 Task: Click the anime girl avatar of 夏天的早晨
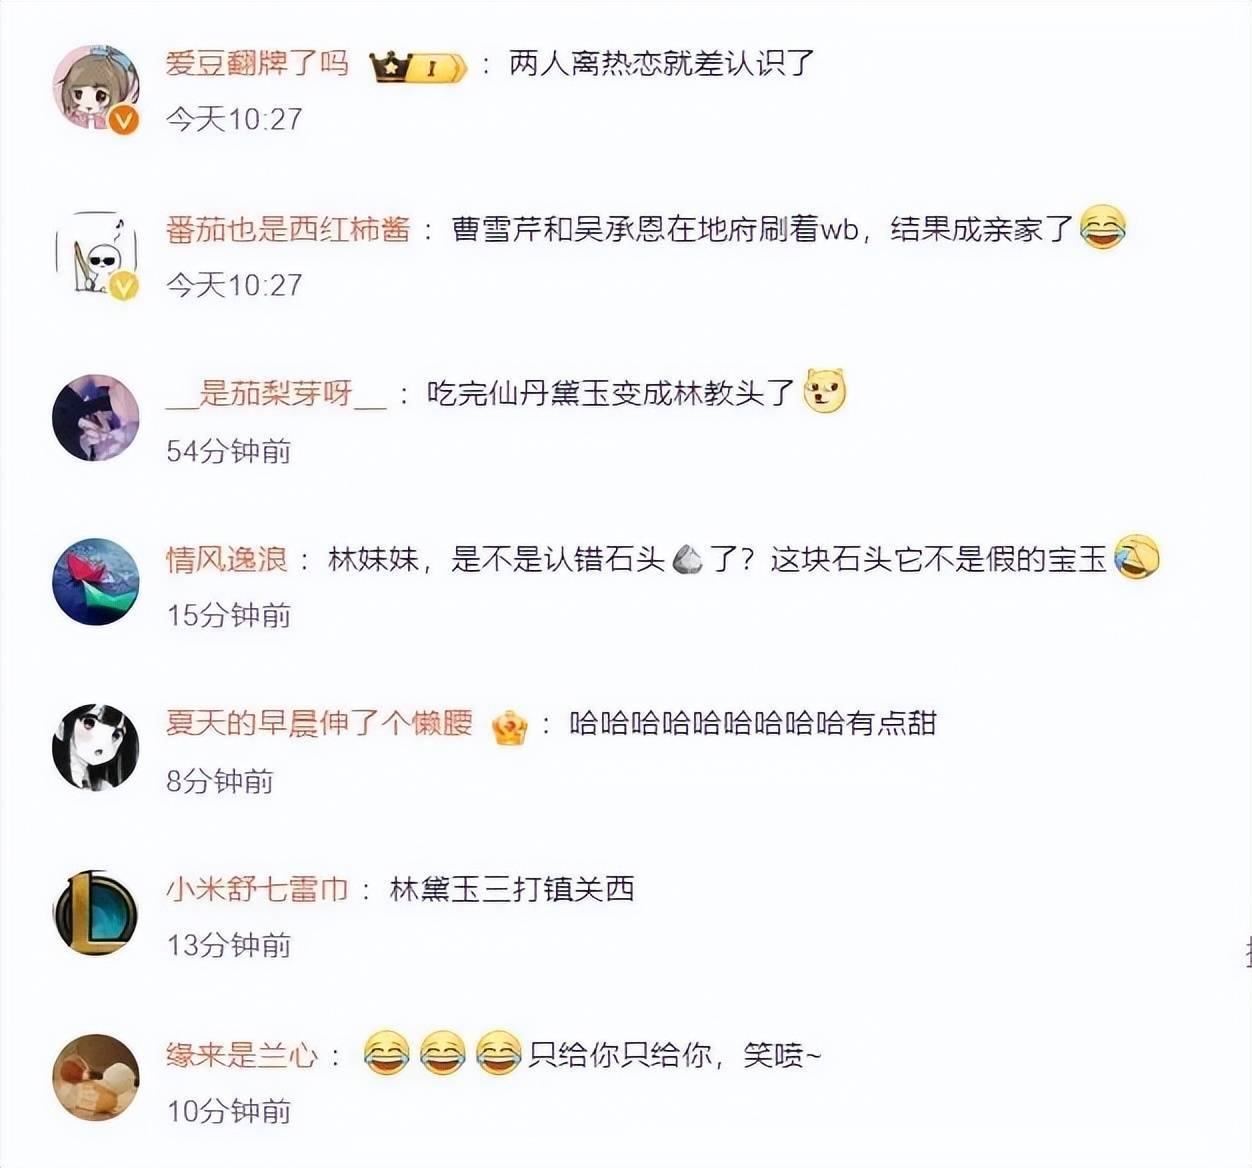pos(96,747)
